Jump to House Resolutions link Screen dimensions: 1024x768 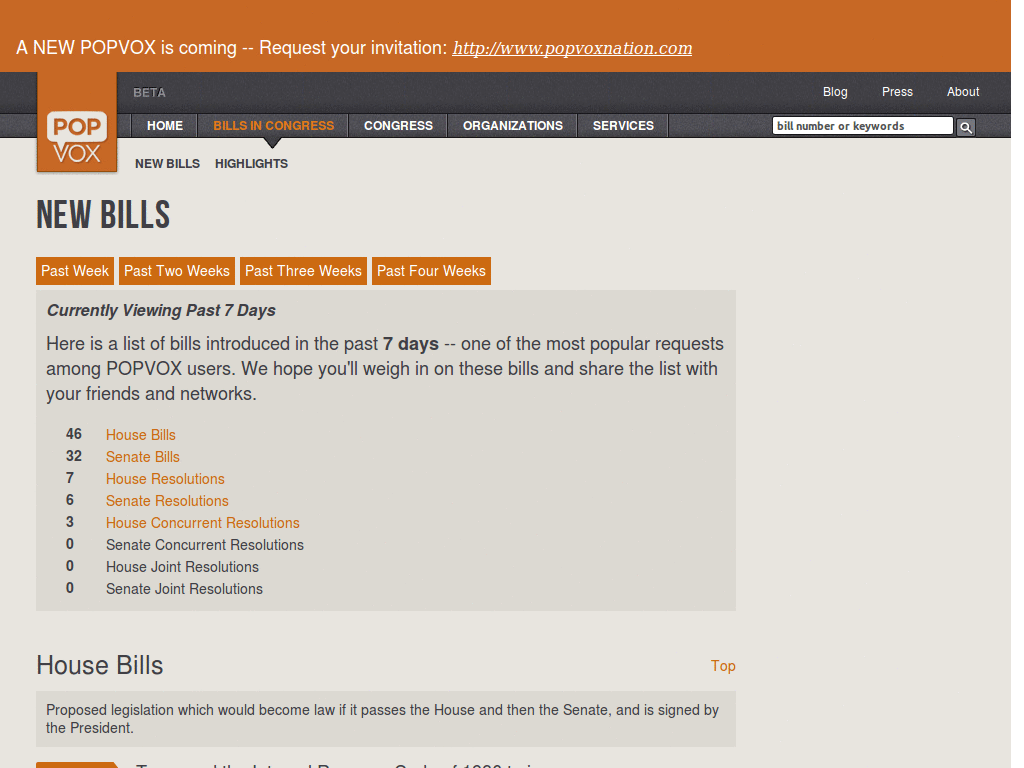[165, 479]
